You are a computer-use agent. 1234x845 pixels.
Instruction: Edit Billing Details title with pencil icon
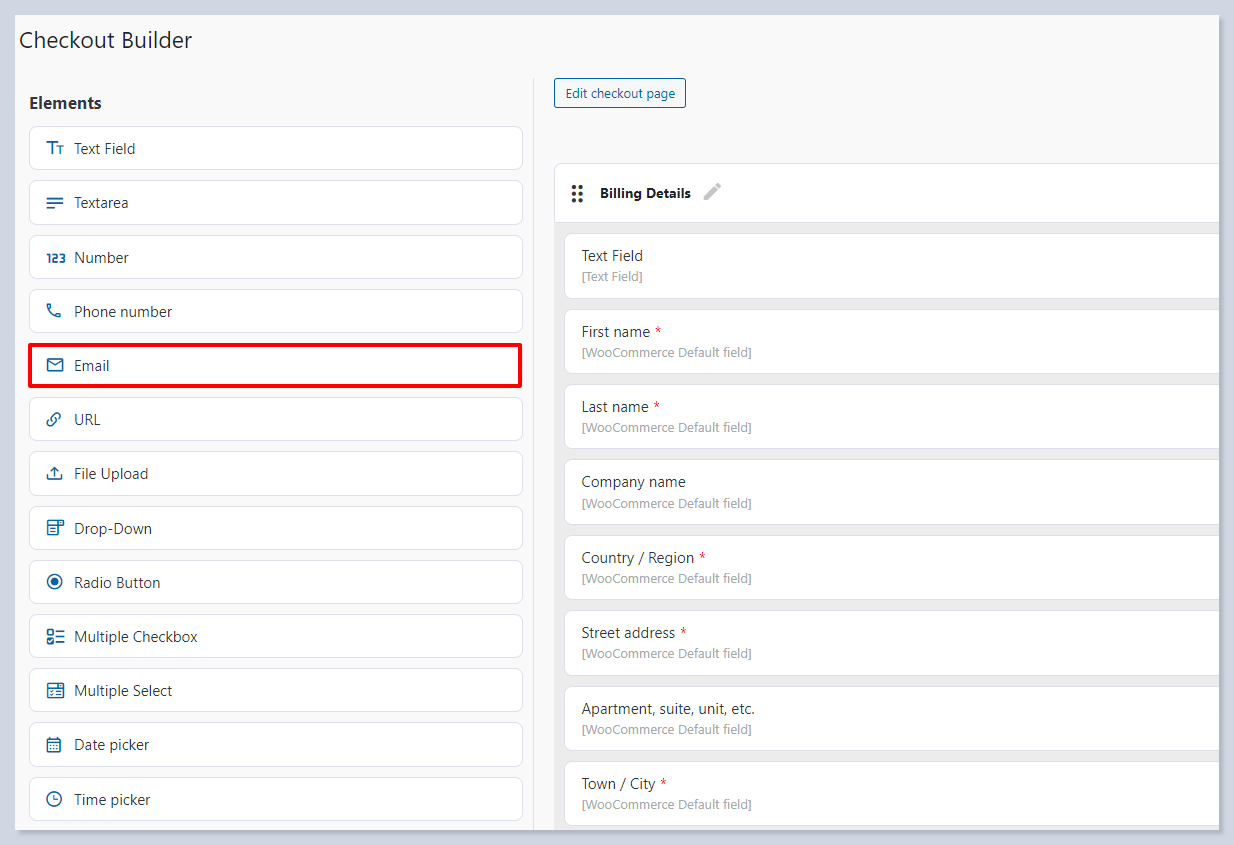coord(712,192)
